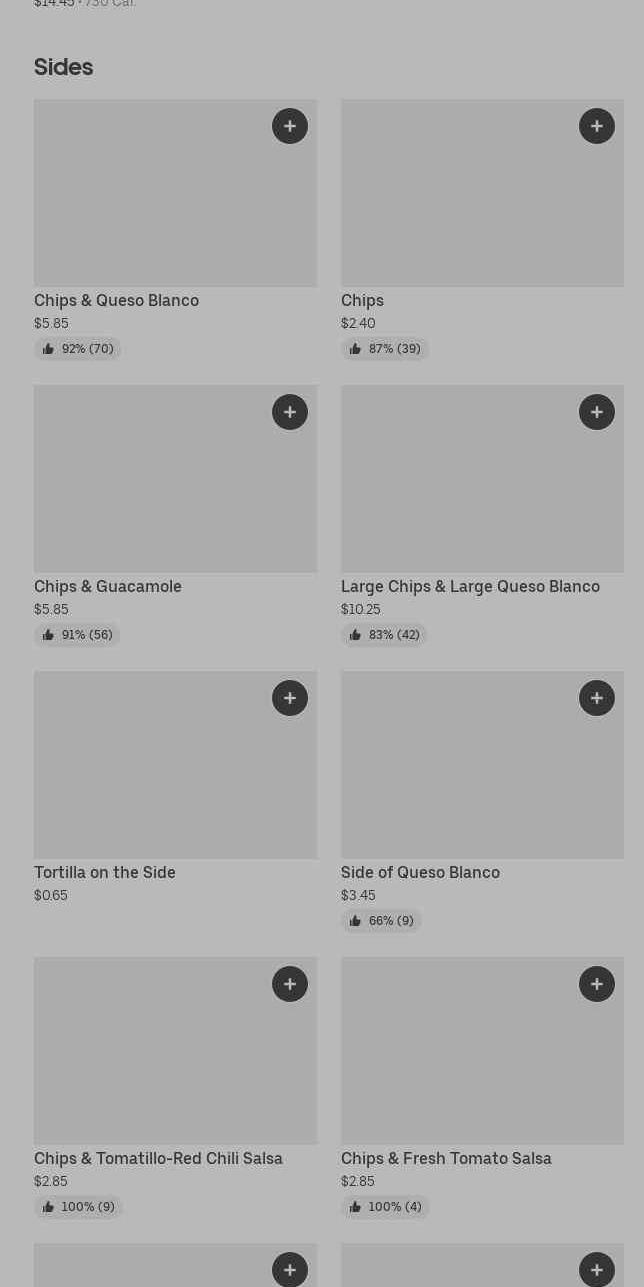Click the Sides section heading

63,67
